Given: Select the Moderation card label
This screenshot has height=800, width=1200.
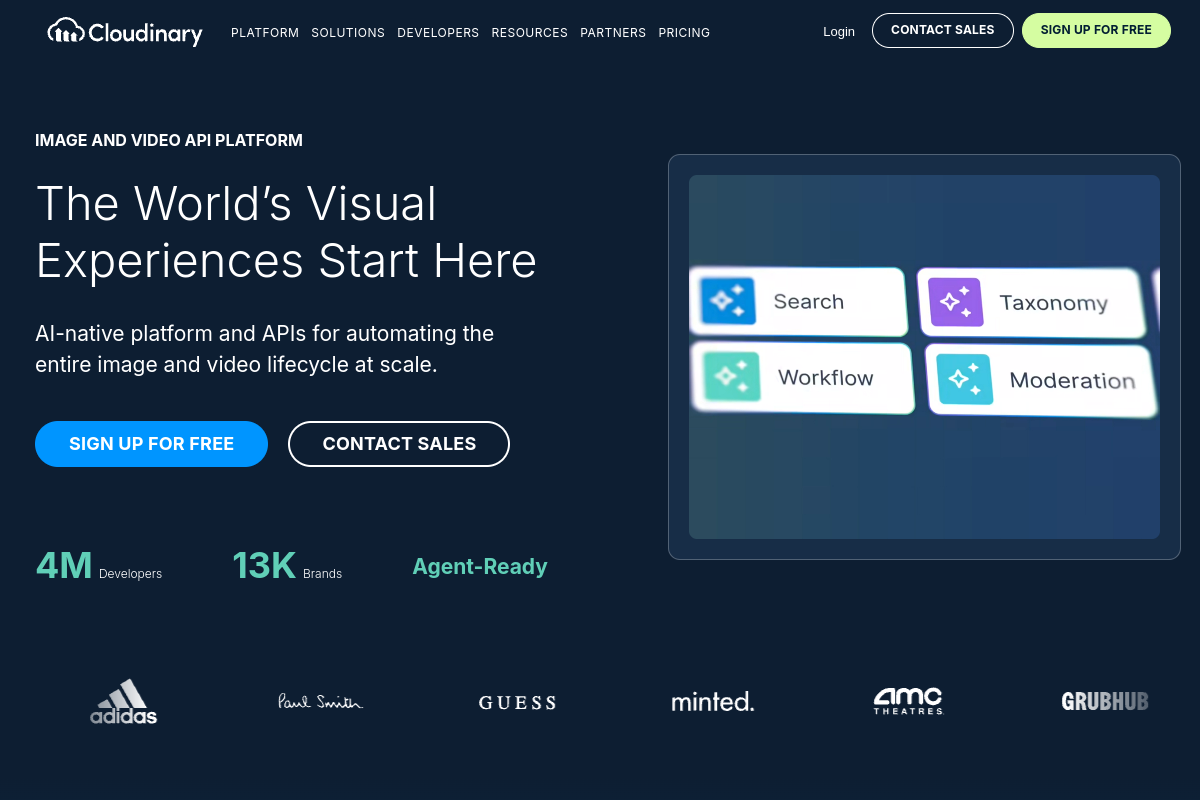Looking at the screenshot, I should [1073, 380].
